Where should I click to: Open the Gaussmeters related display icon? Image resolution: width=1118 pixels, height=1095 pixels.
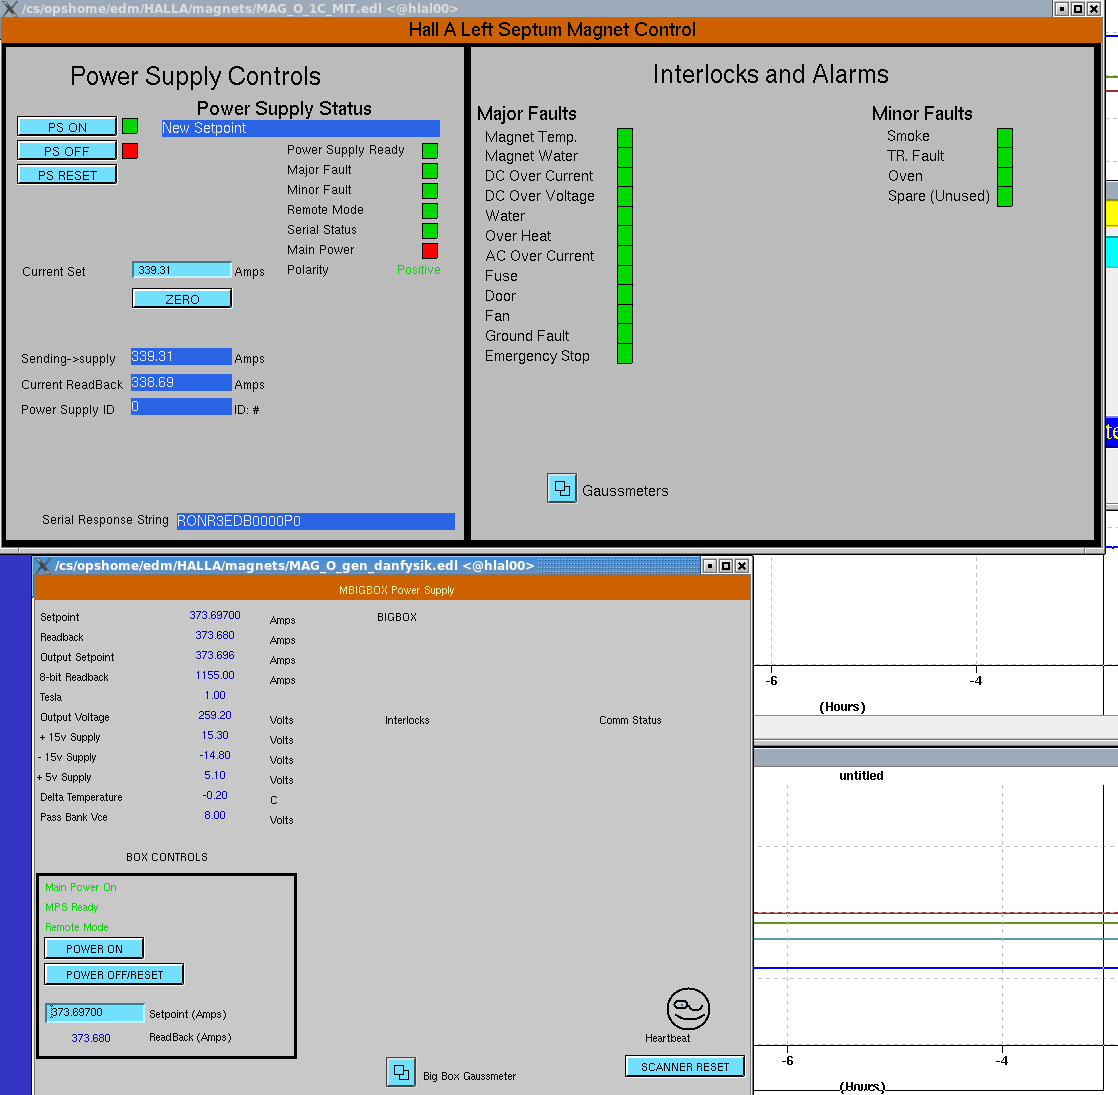pyautogui.click(x=562, y=488)
